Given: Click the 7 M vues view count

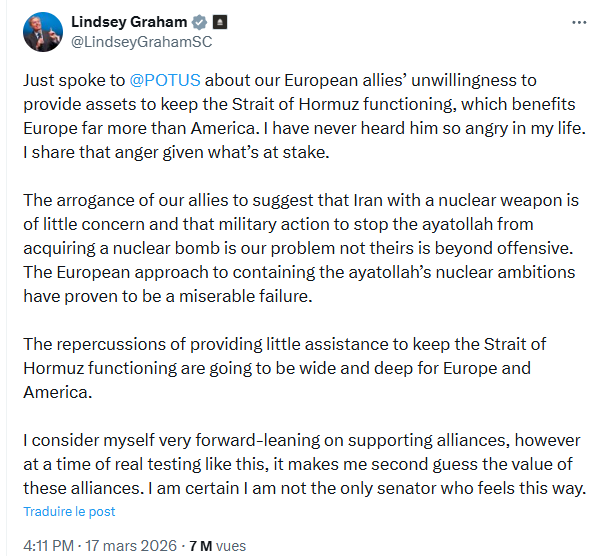Looking at the screenshot, I should tap(216, 546).
